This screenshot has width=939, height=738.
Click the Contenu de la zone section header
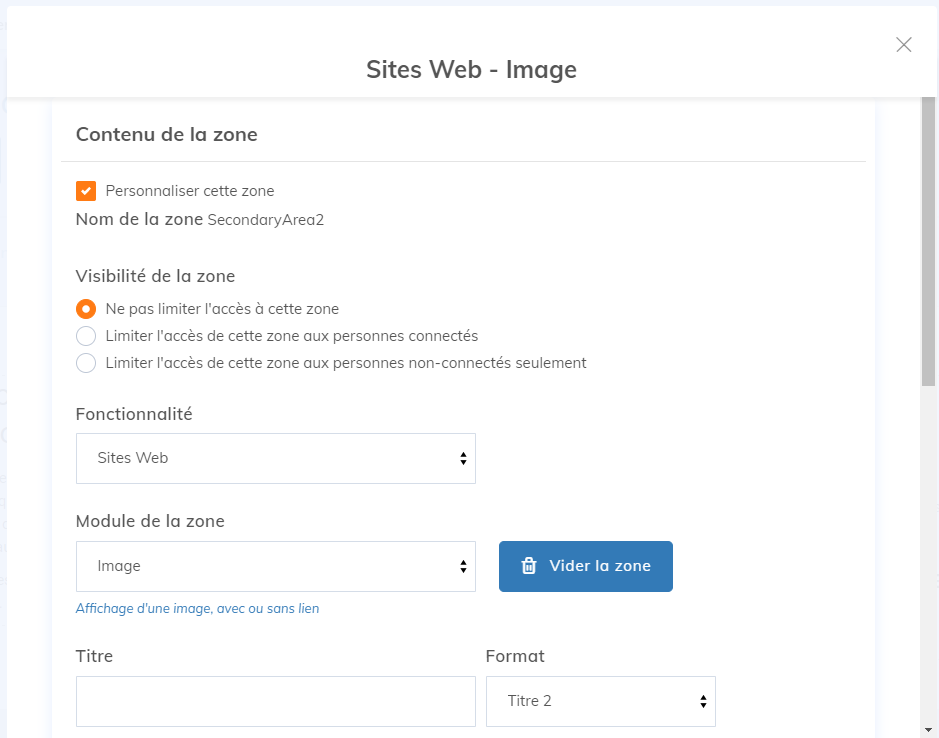(x=165, y=134)
